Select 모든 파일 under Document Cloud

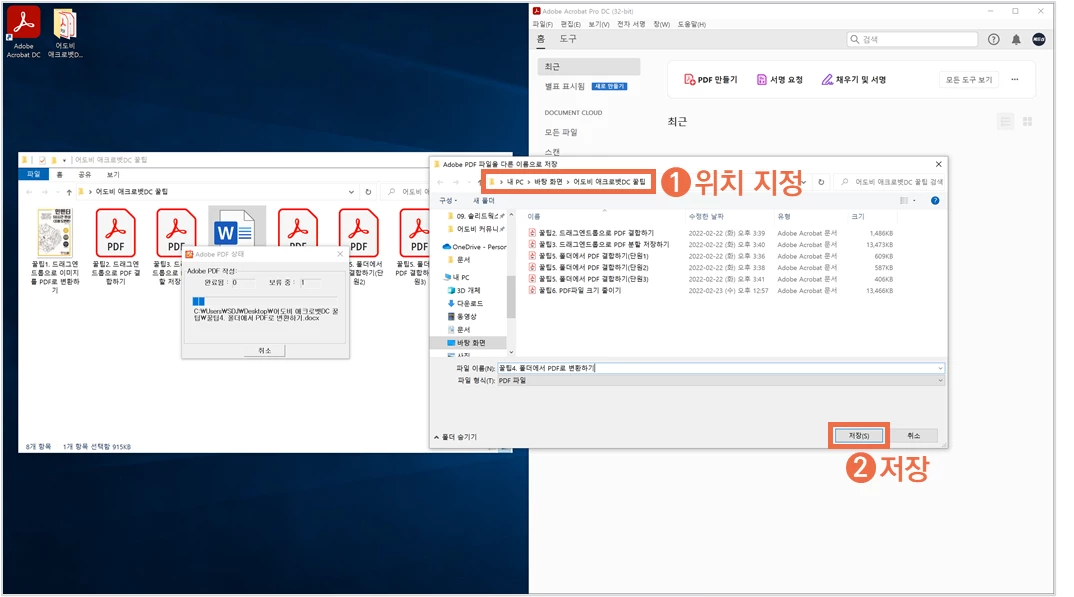pos(561,132)
